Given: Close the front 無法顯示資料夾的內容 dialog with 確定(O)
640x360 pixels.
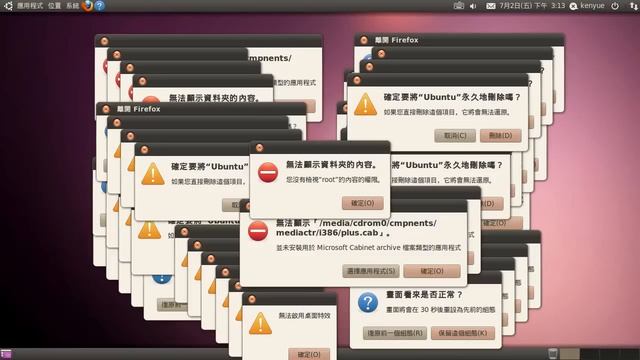Looking at the screenshot, I should pos(259,148).
